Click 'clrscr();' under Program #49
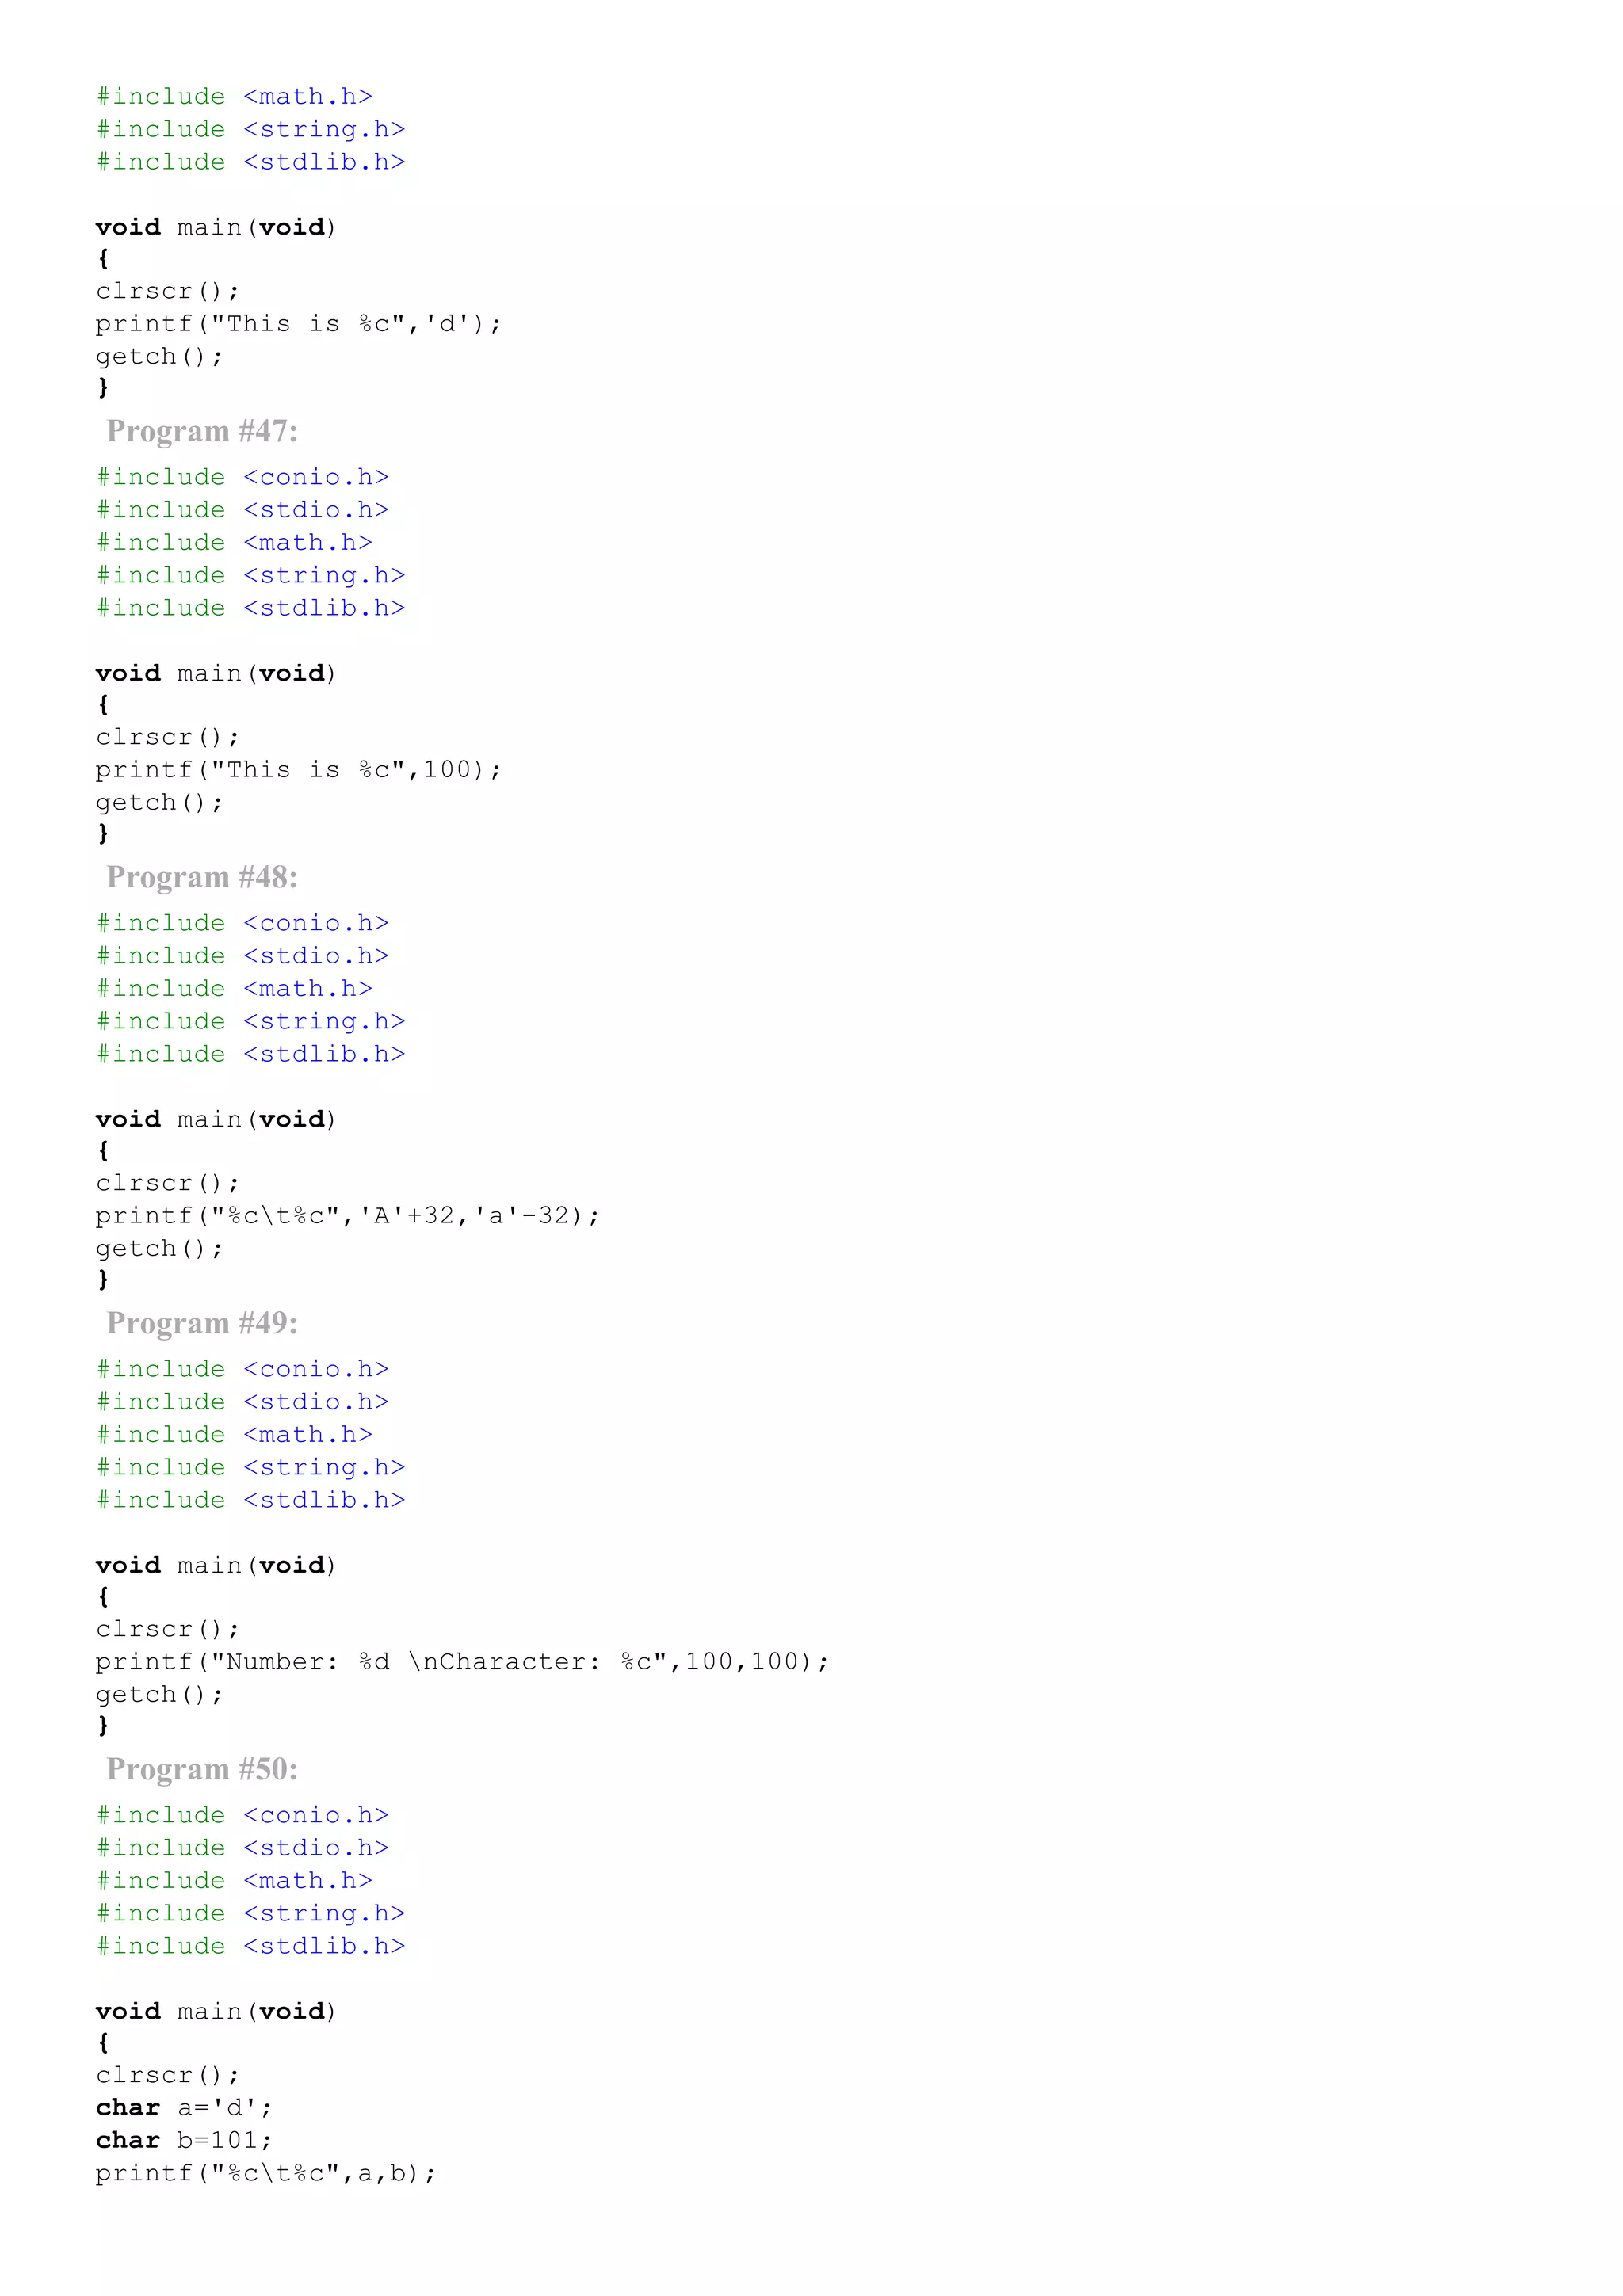This screenshot has height=2296, width=1623. coord(168,1629)
